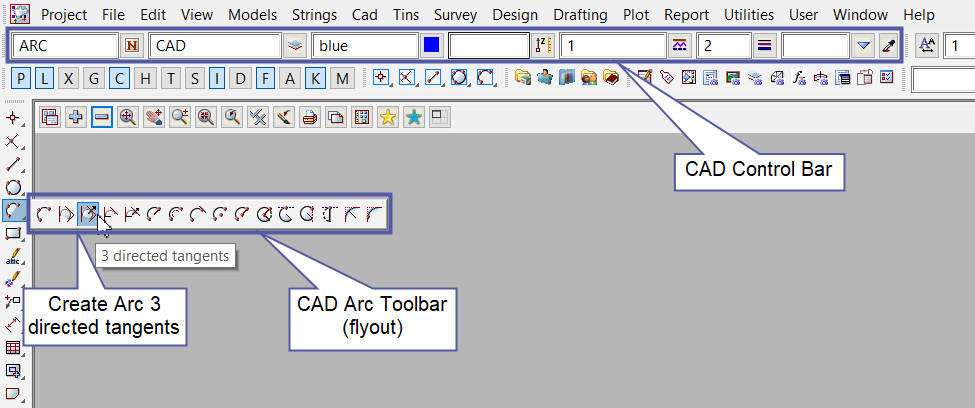Click the pan hand icon in view toolbar
The height and width of the screenshot is (408, 975).
[x=154, y=116]
